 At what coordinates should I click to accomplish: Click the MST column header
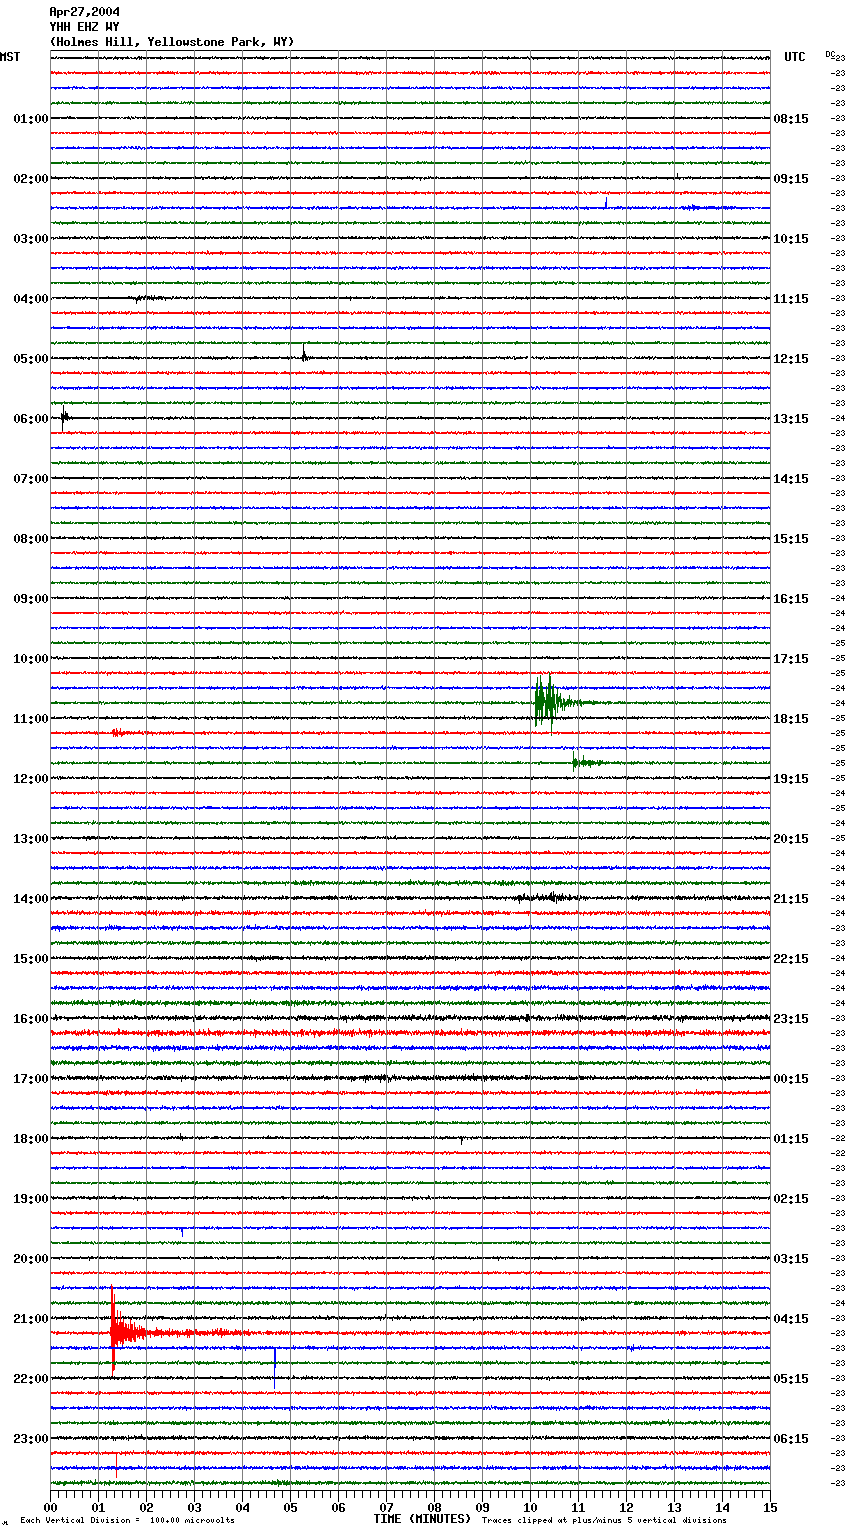click(x=10, y=57)
